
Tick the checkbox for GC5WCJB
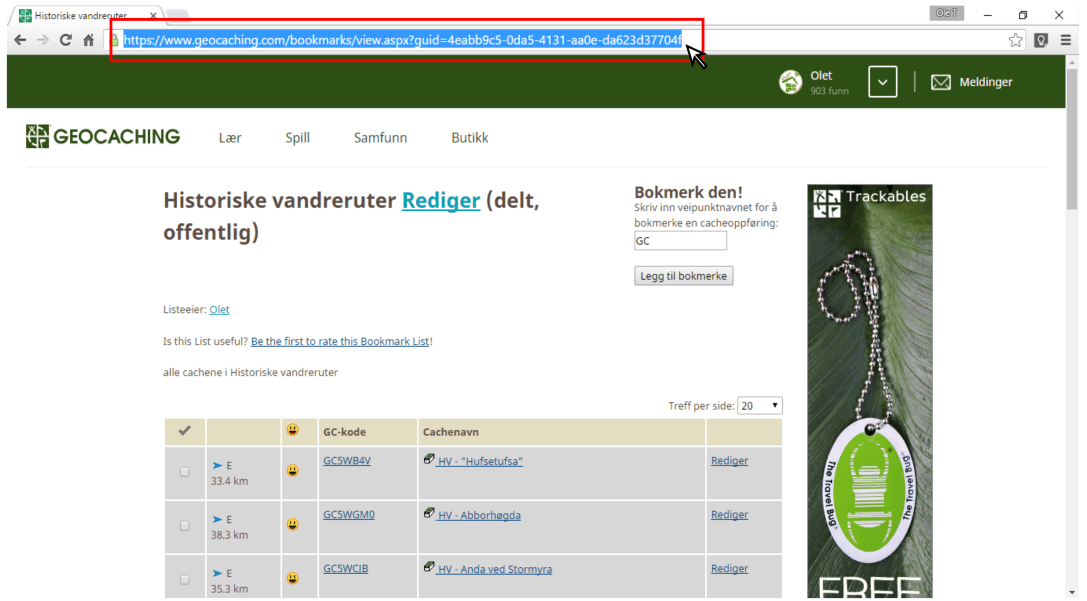(x=184, y=579)
